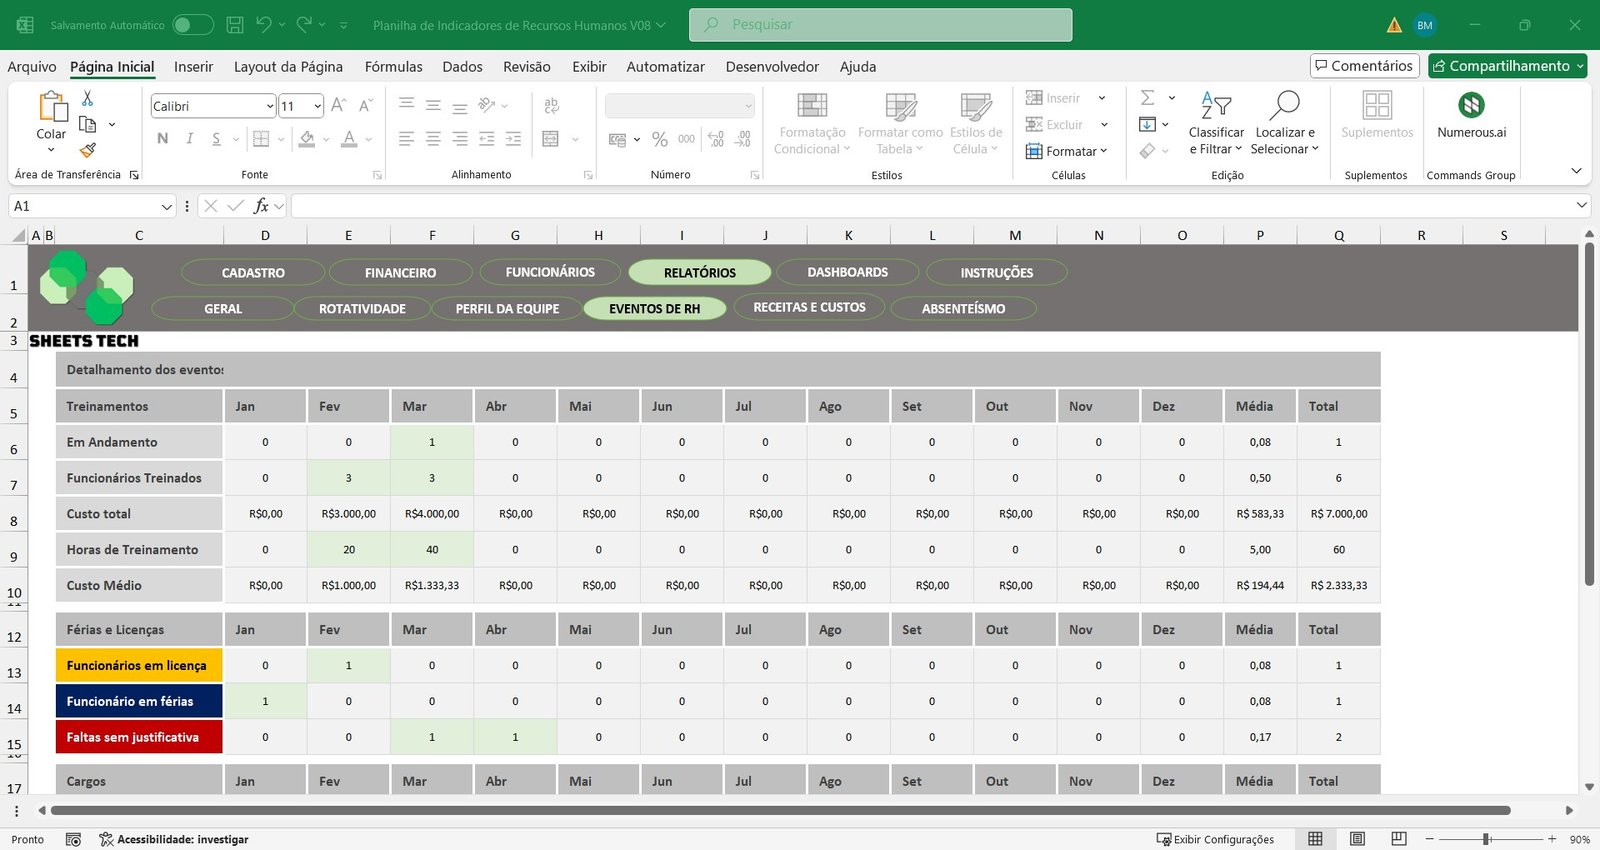
Task: Switch to the Dados ribbon tab
Action: coord(462,66)
